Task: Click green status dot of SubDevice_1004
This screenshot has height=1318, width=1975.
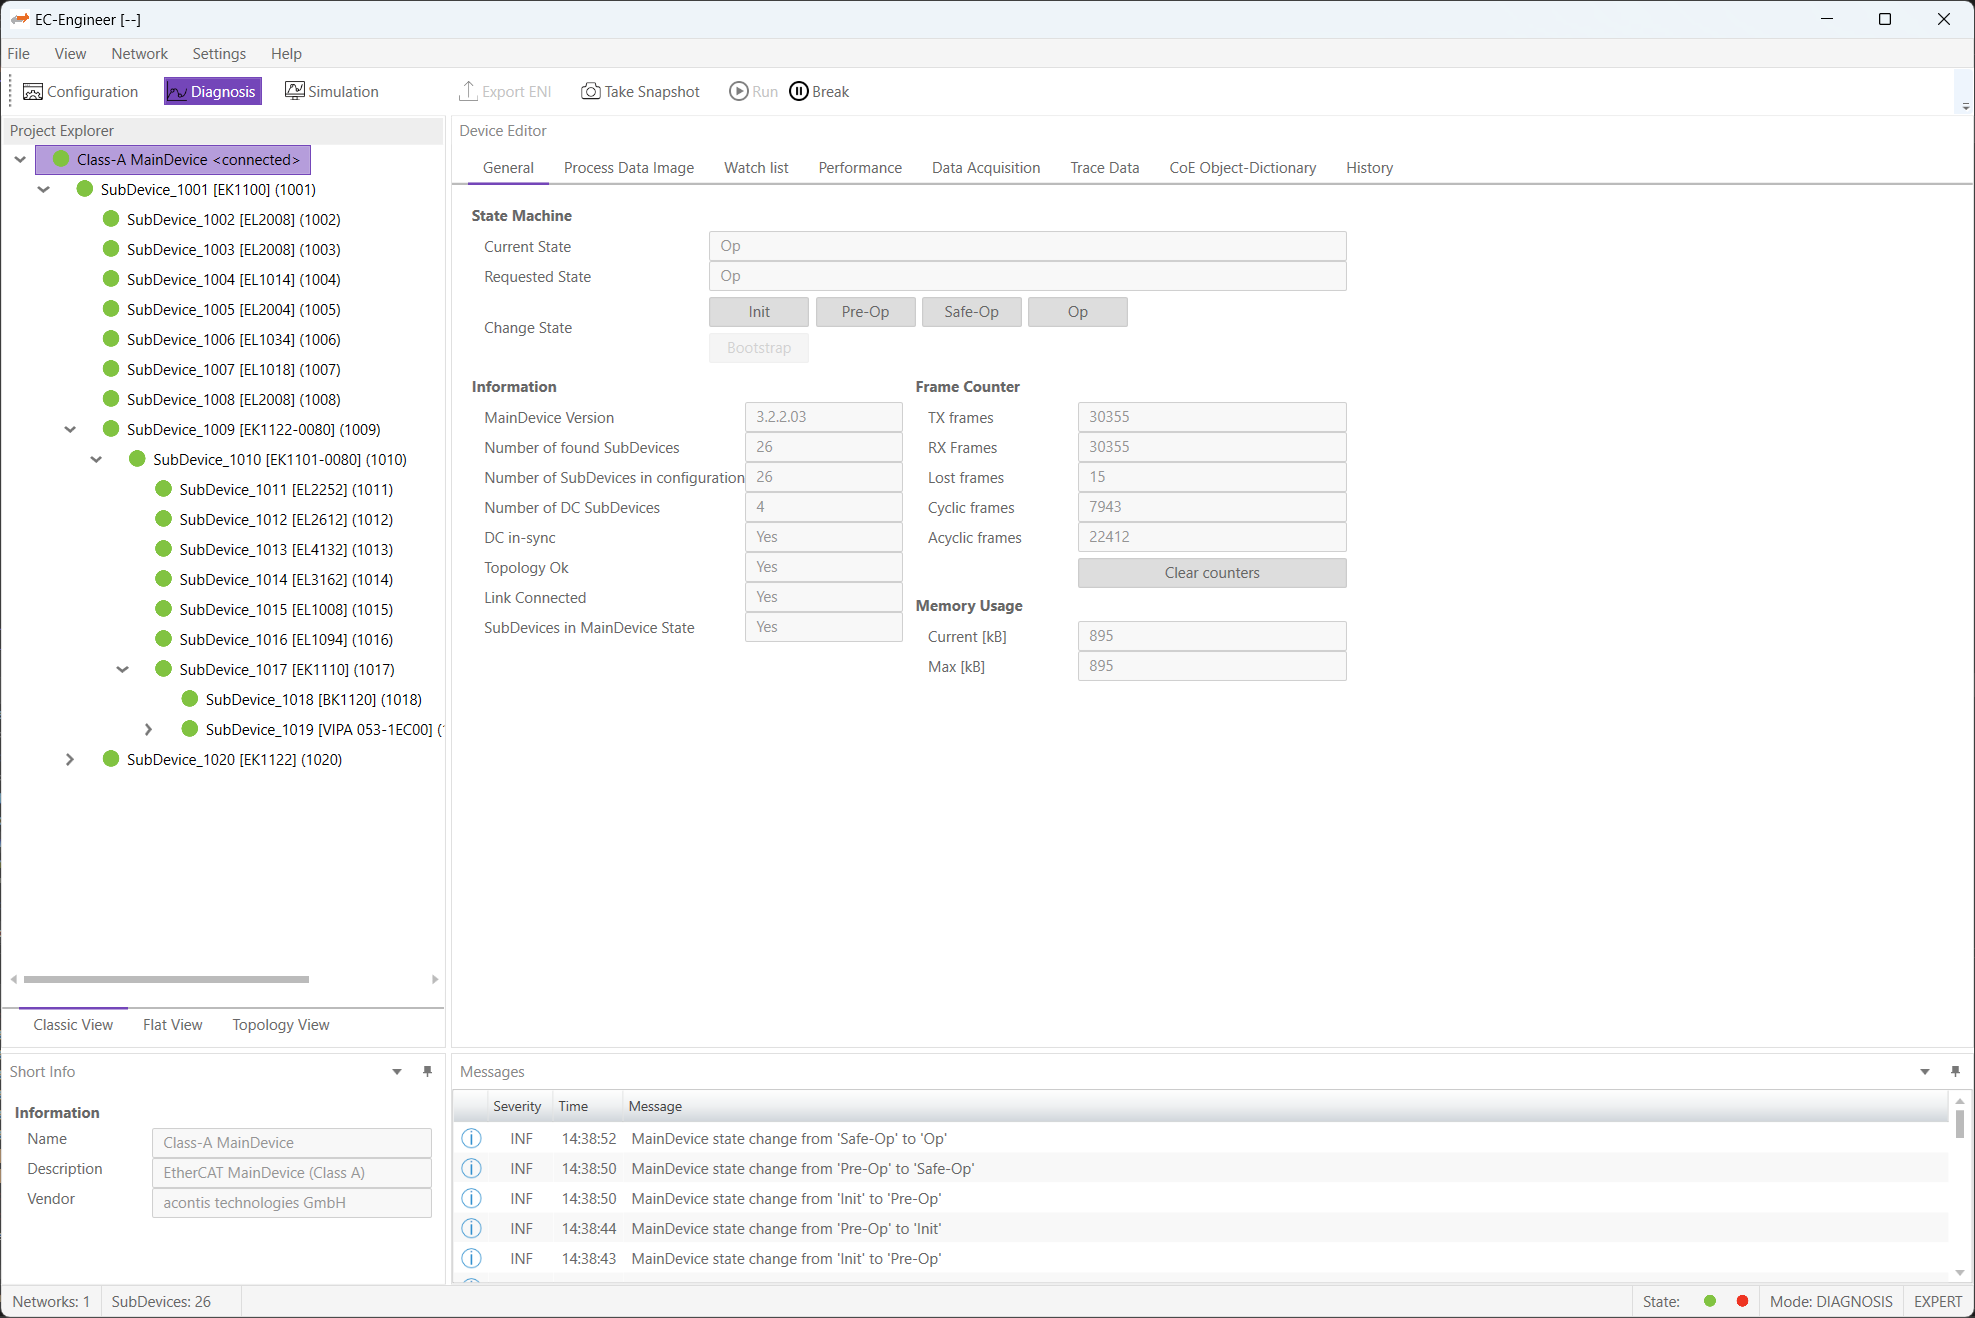Action: [111, 279]
